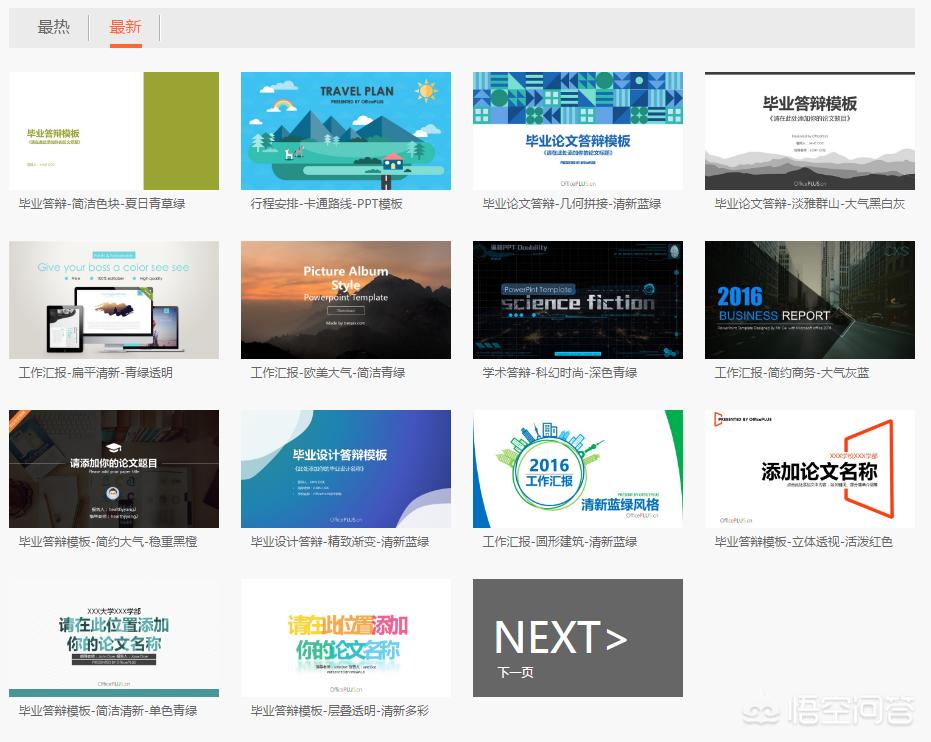Click the NEXT 下一页 button
Image resolution: width=931 pixels, height=742 pixels.
[x=578, y=638]
